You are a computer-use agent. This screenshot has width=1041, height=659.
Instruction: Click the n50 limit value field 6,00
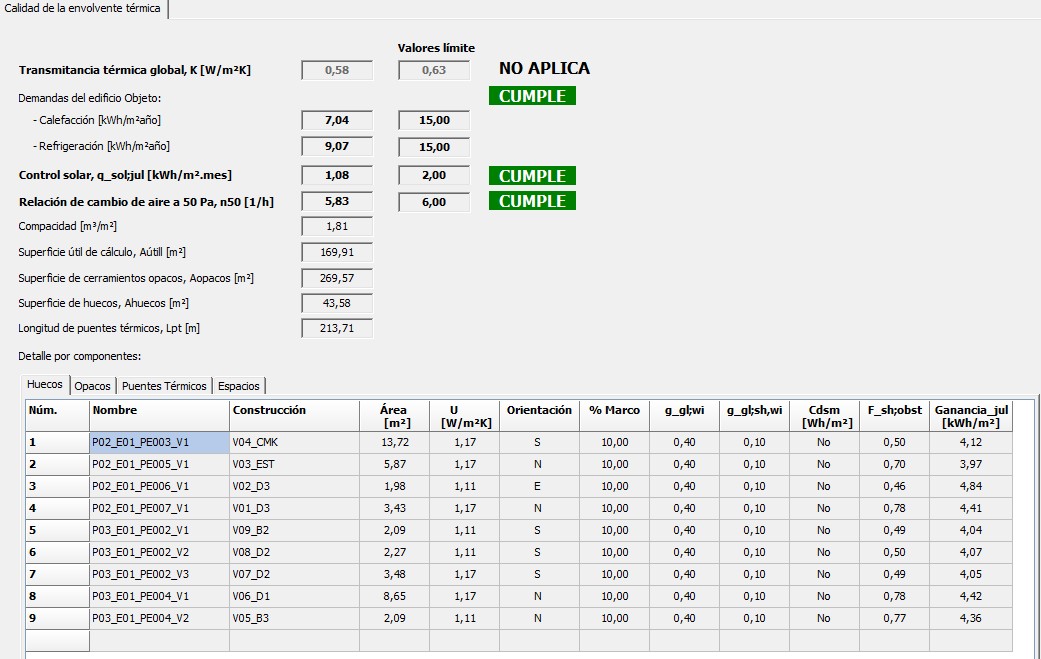434,202
